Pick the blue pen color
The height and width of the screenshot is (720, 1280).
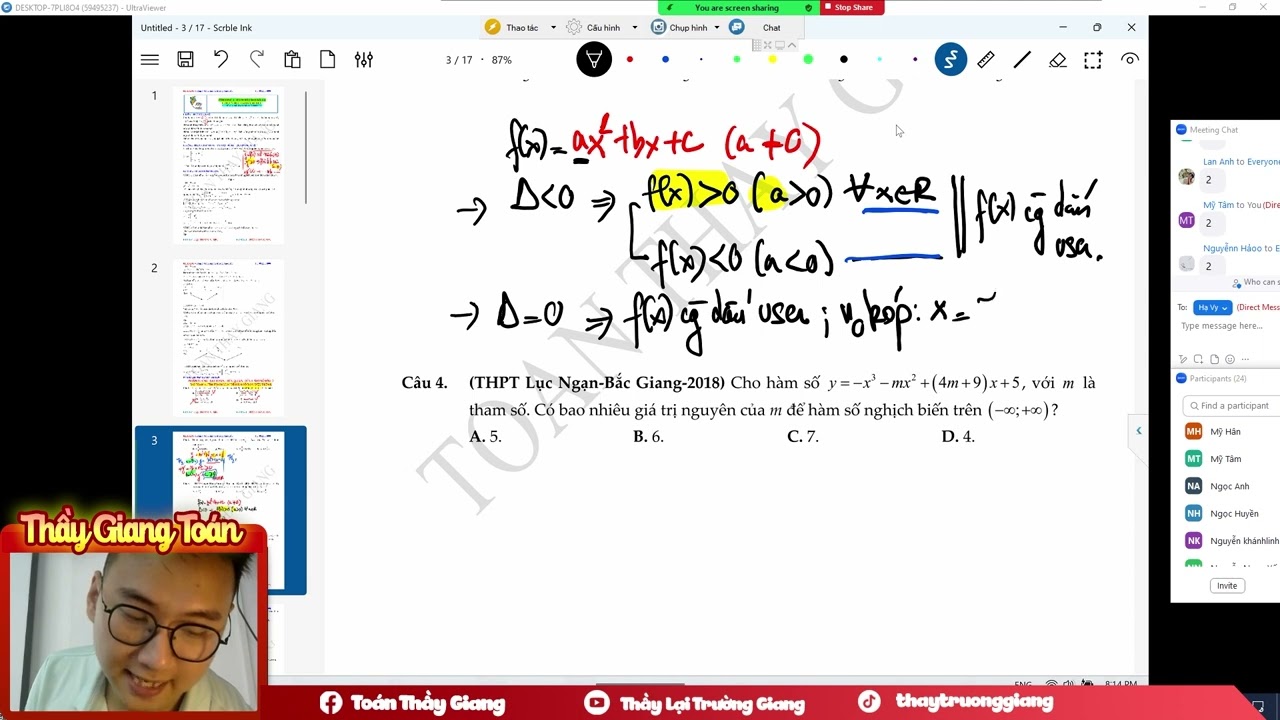(x=665, y=60)
